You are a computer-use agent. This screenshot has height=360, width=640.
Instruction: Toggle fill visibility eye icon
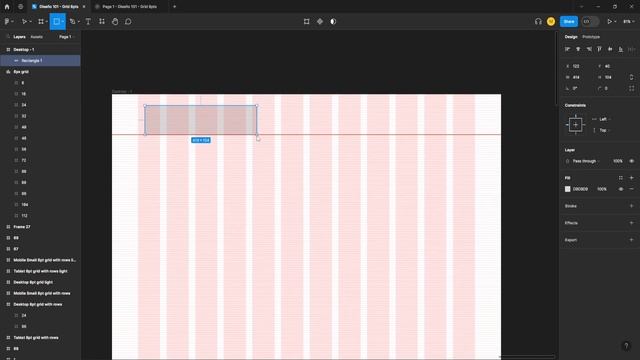click(x=620, y=189)
